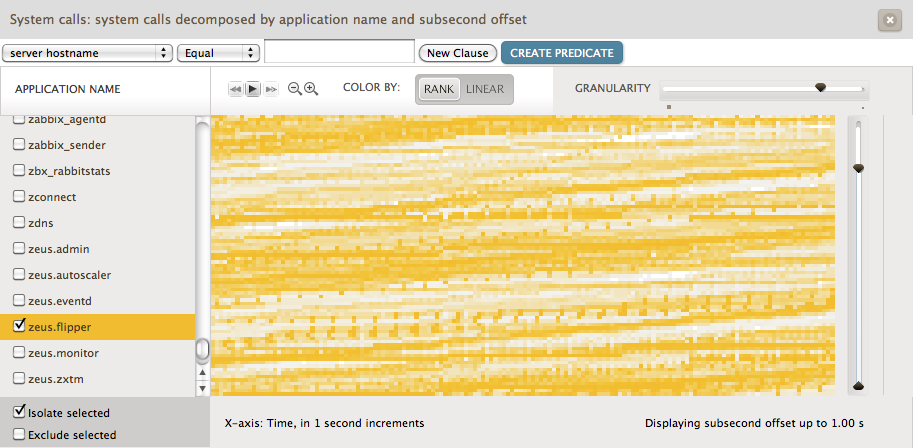Click the granularity slider handle
The image size is (913, 448).
click(x=821, y=88)
